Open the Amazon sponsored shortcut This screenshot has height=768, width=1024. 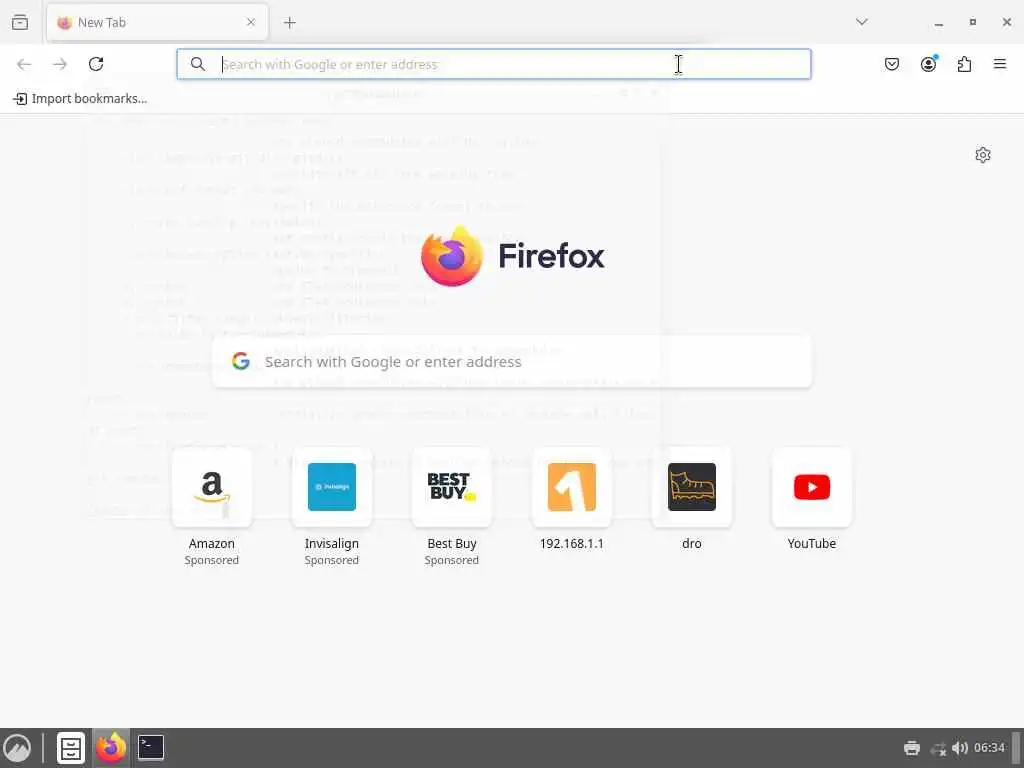[x=212, y=487]
